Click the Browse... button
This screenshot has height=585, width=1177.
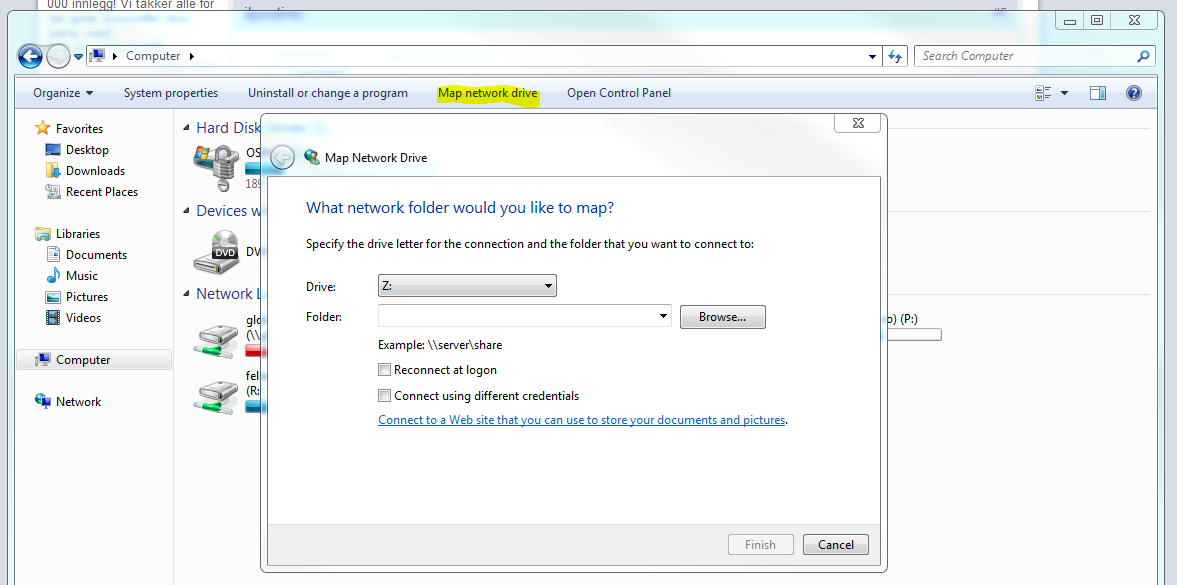[x=722, y=317]
